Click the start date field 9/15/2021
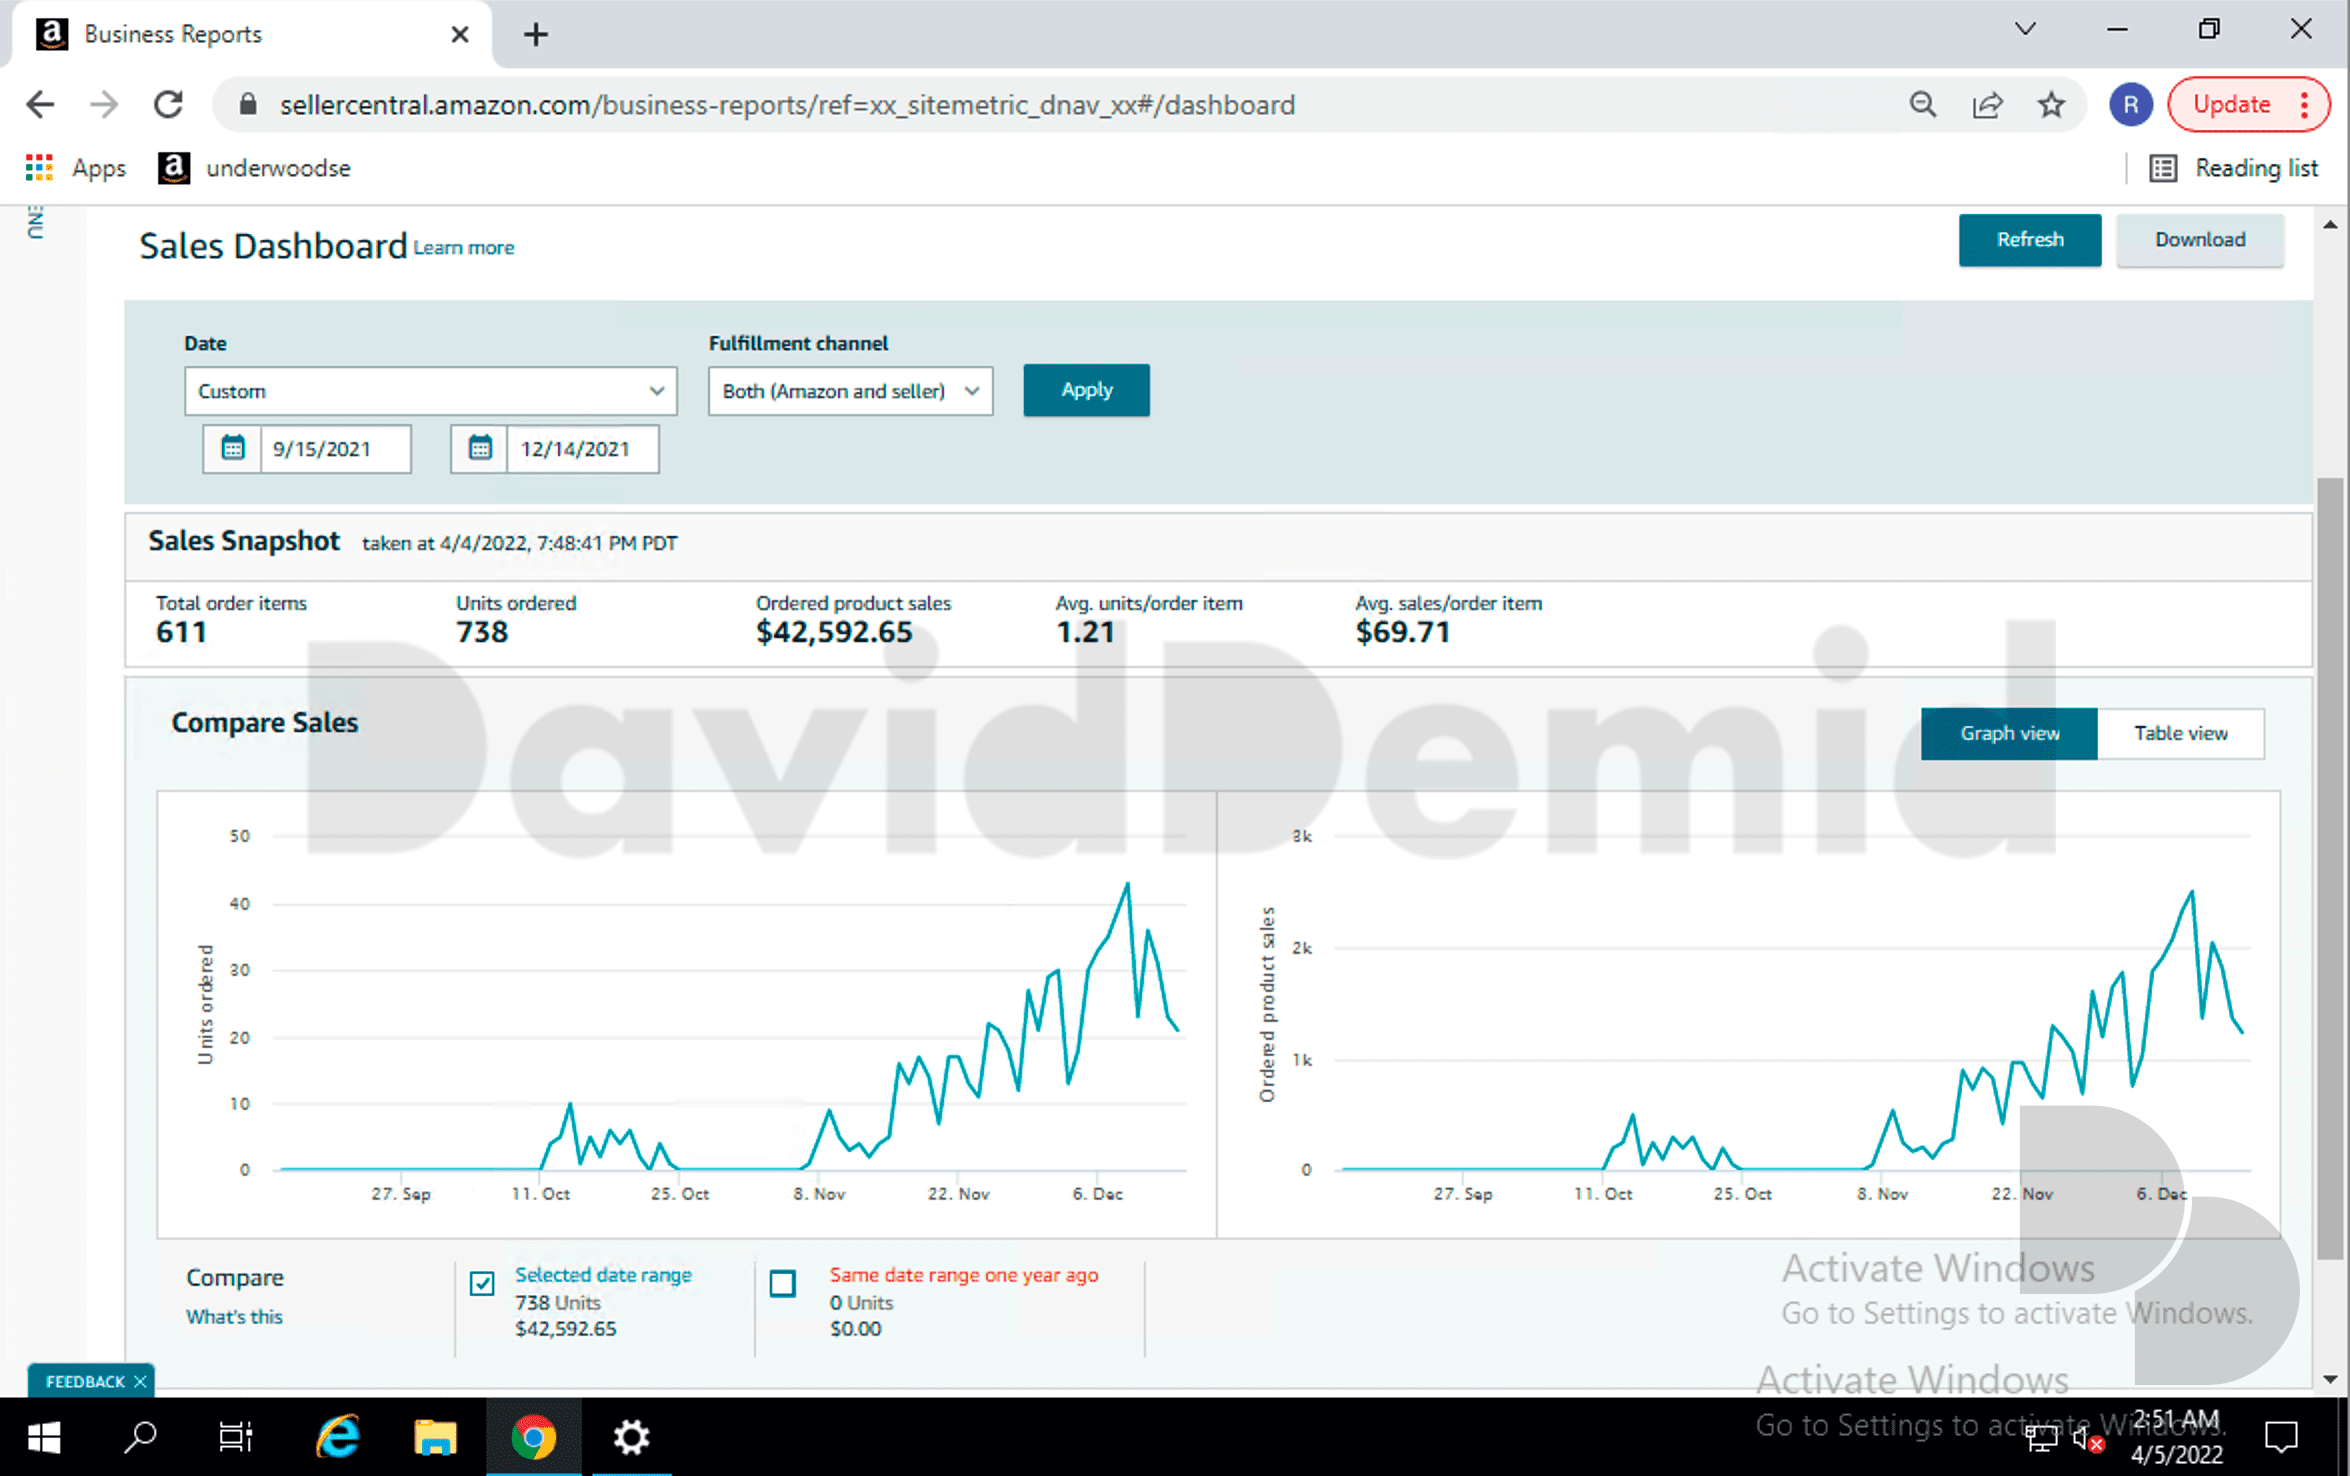This screenshot has width=2350, height=1476. click(335, 448)
